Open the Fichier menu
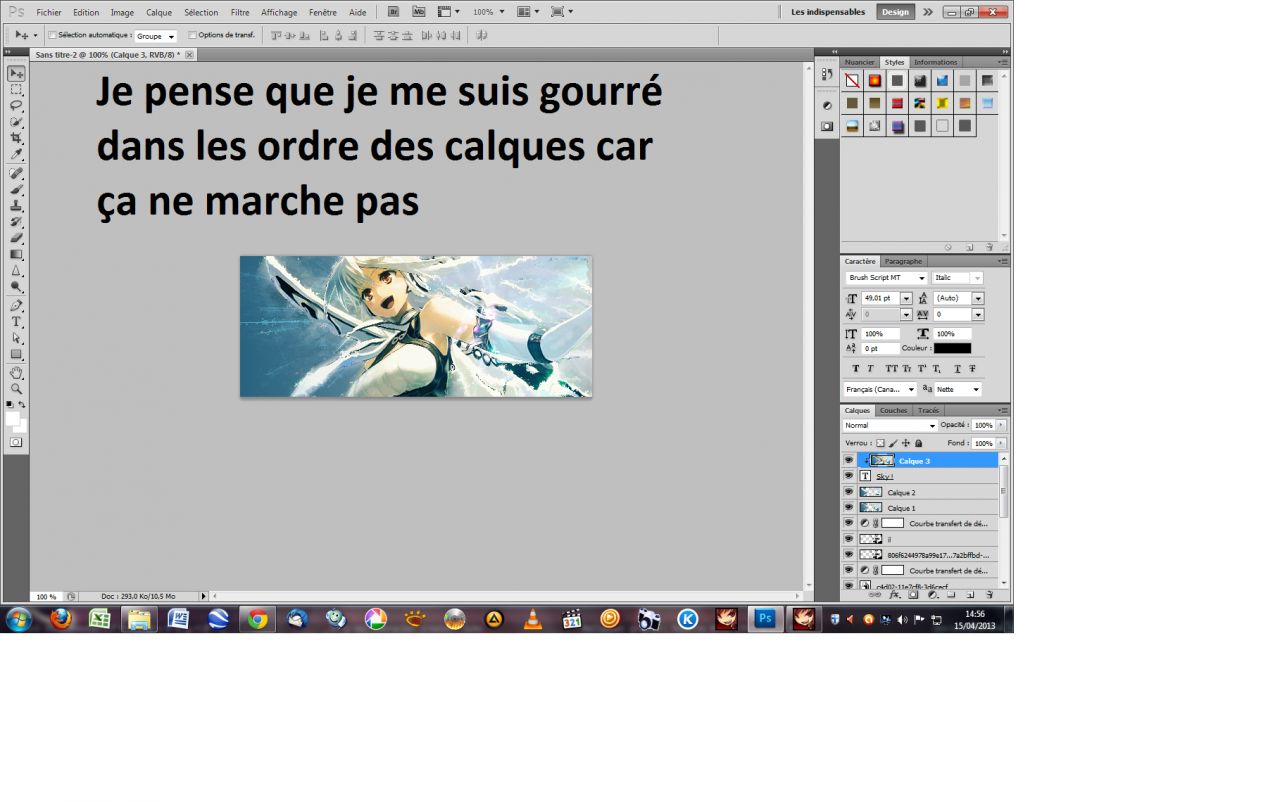Screen dimensions: 1280x802 pyautogui.click(x=49, y=13)
